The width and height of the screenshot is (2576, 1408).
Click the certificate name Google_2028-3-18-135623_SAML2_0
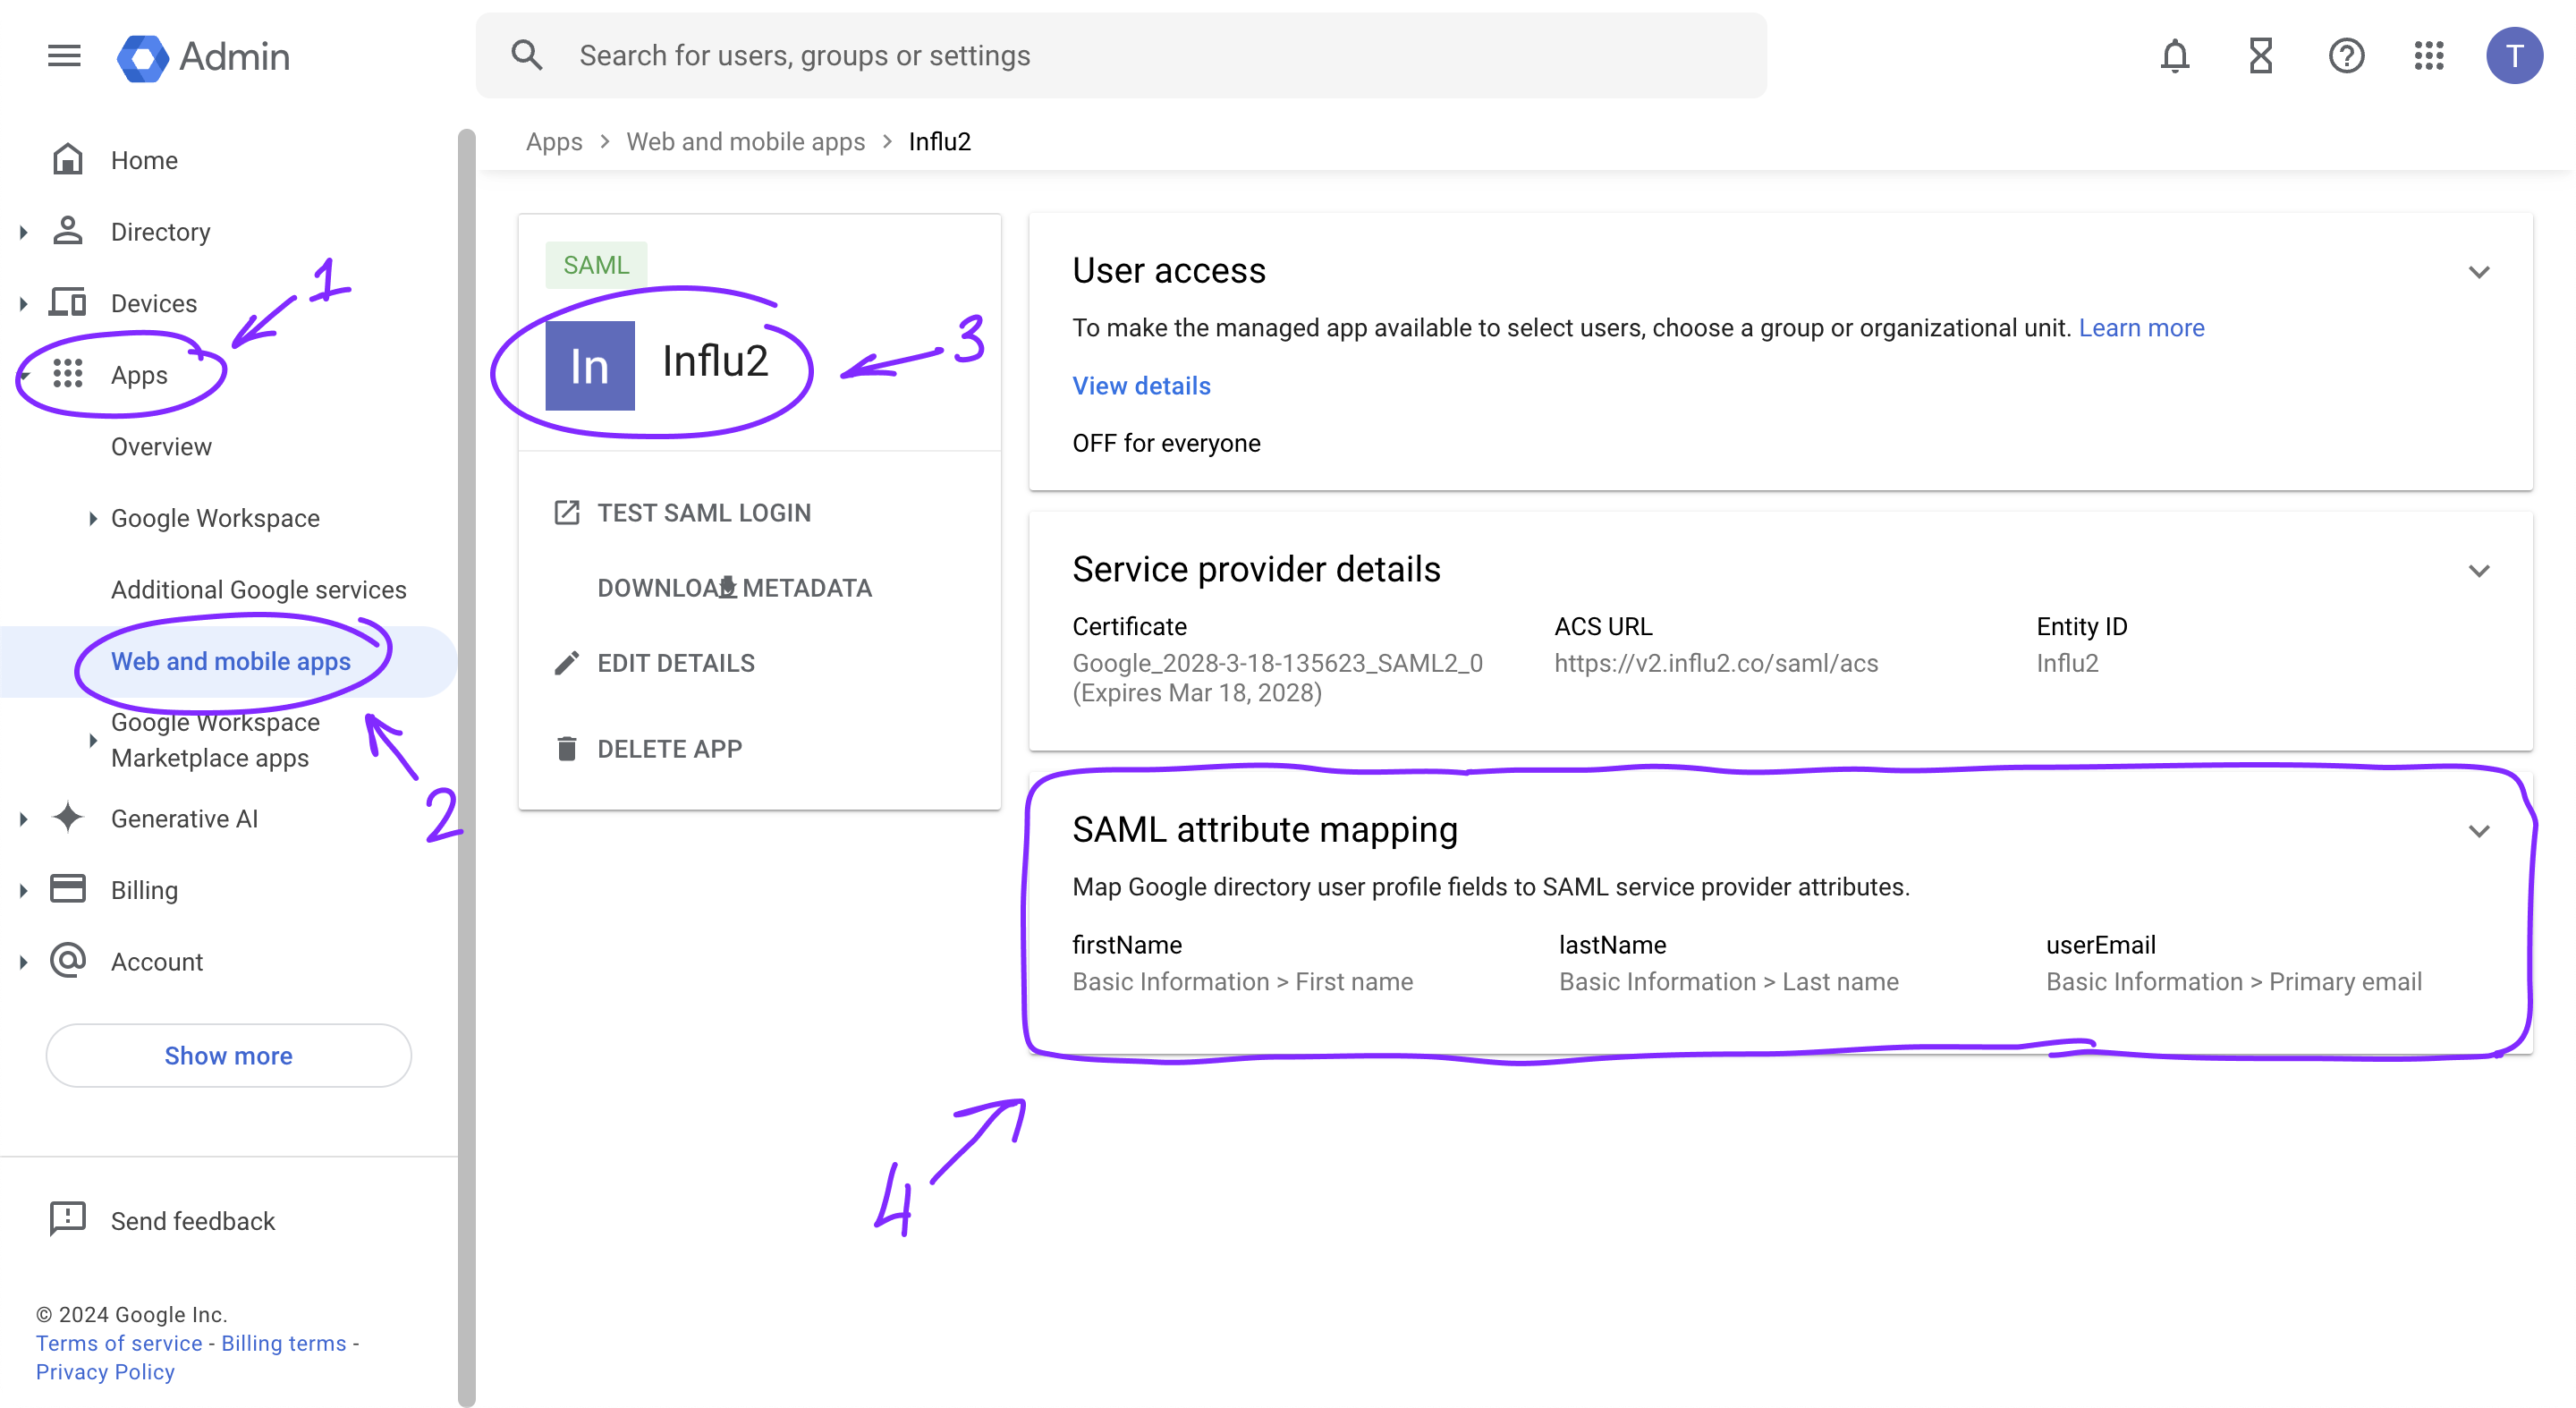[1277, 663]
